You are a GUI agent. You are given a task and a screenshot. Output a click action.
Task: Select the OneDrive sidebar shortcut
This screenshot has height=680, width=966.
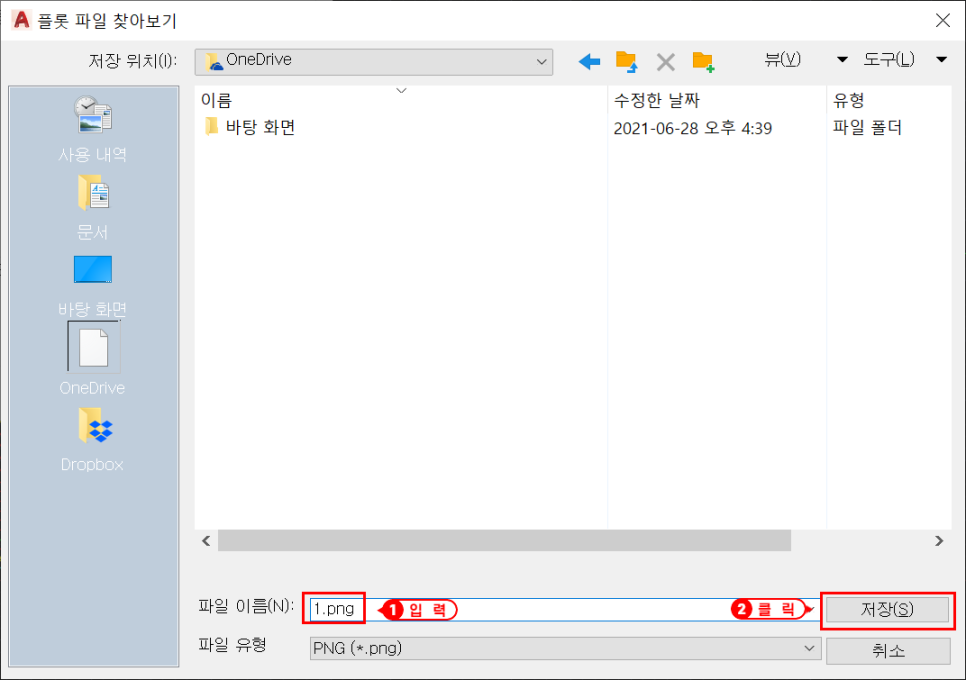(93, 358)
